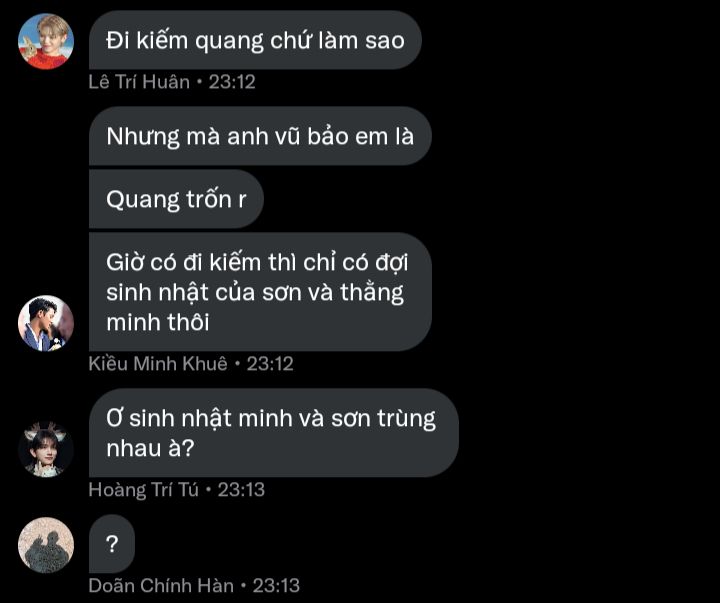
Task: Select the single question mark message
Action: pos(112,544)
